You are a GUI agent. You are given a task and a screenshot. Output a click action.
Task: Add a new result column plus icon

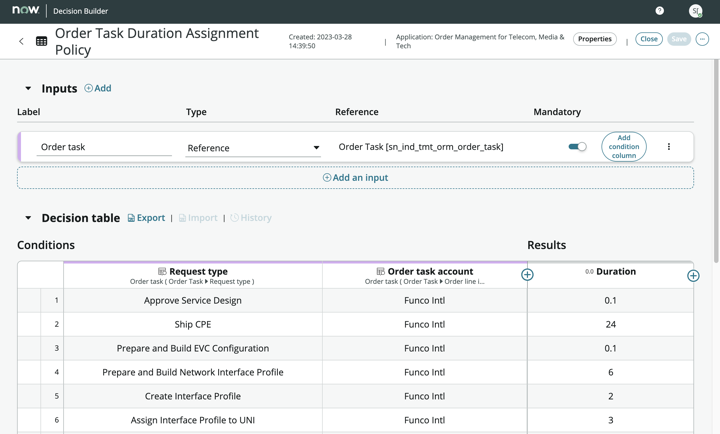[x=693, y=276]
